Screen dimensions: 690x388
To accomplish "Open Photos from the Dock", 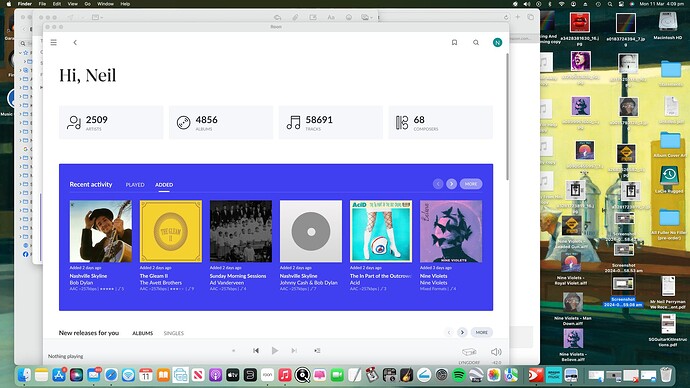I will coord(494,375).
